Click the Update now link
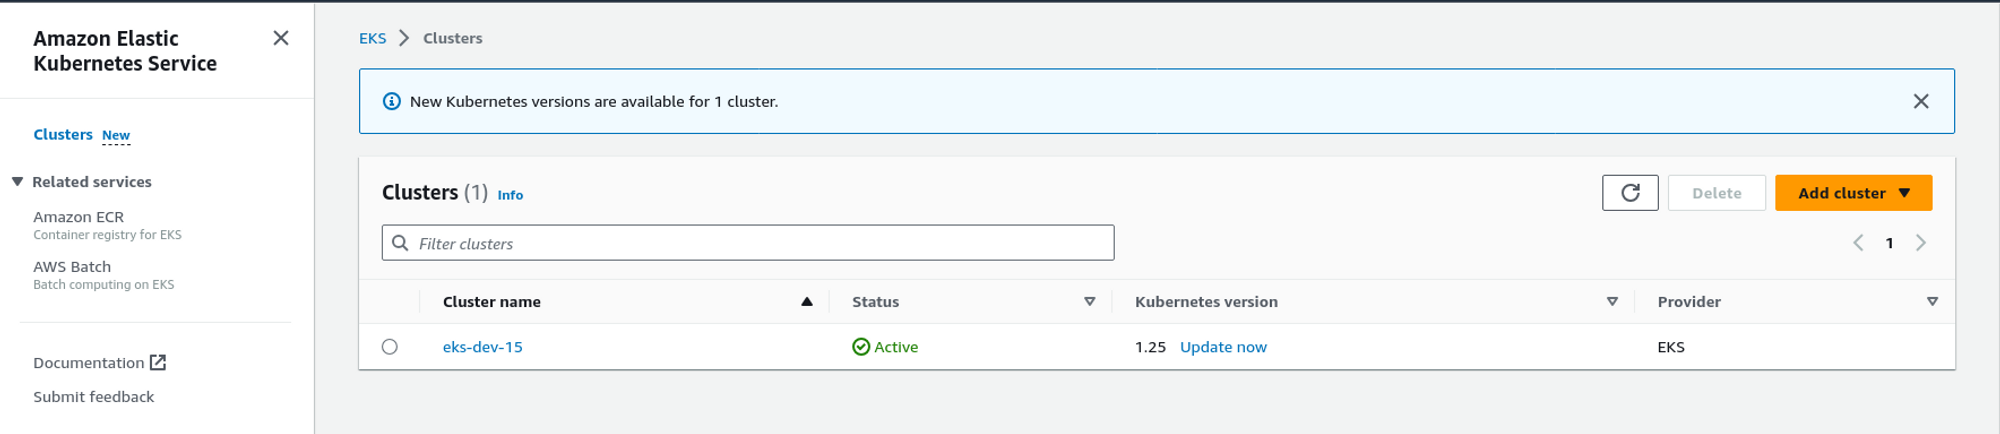The width and height of the screenshot is (2000, 434). (1223, 347)
